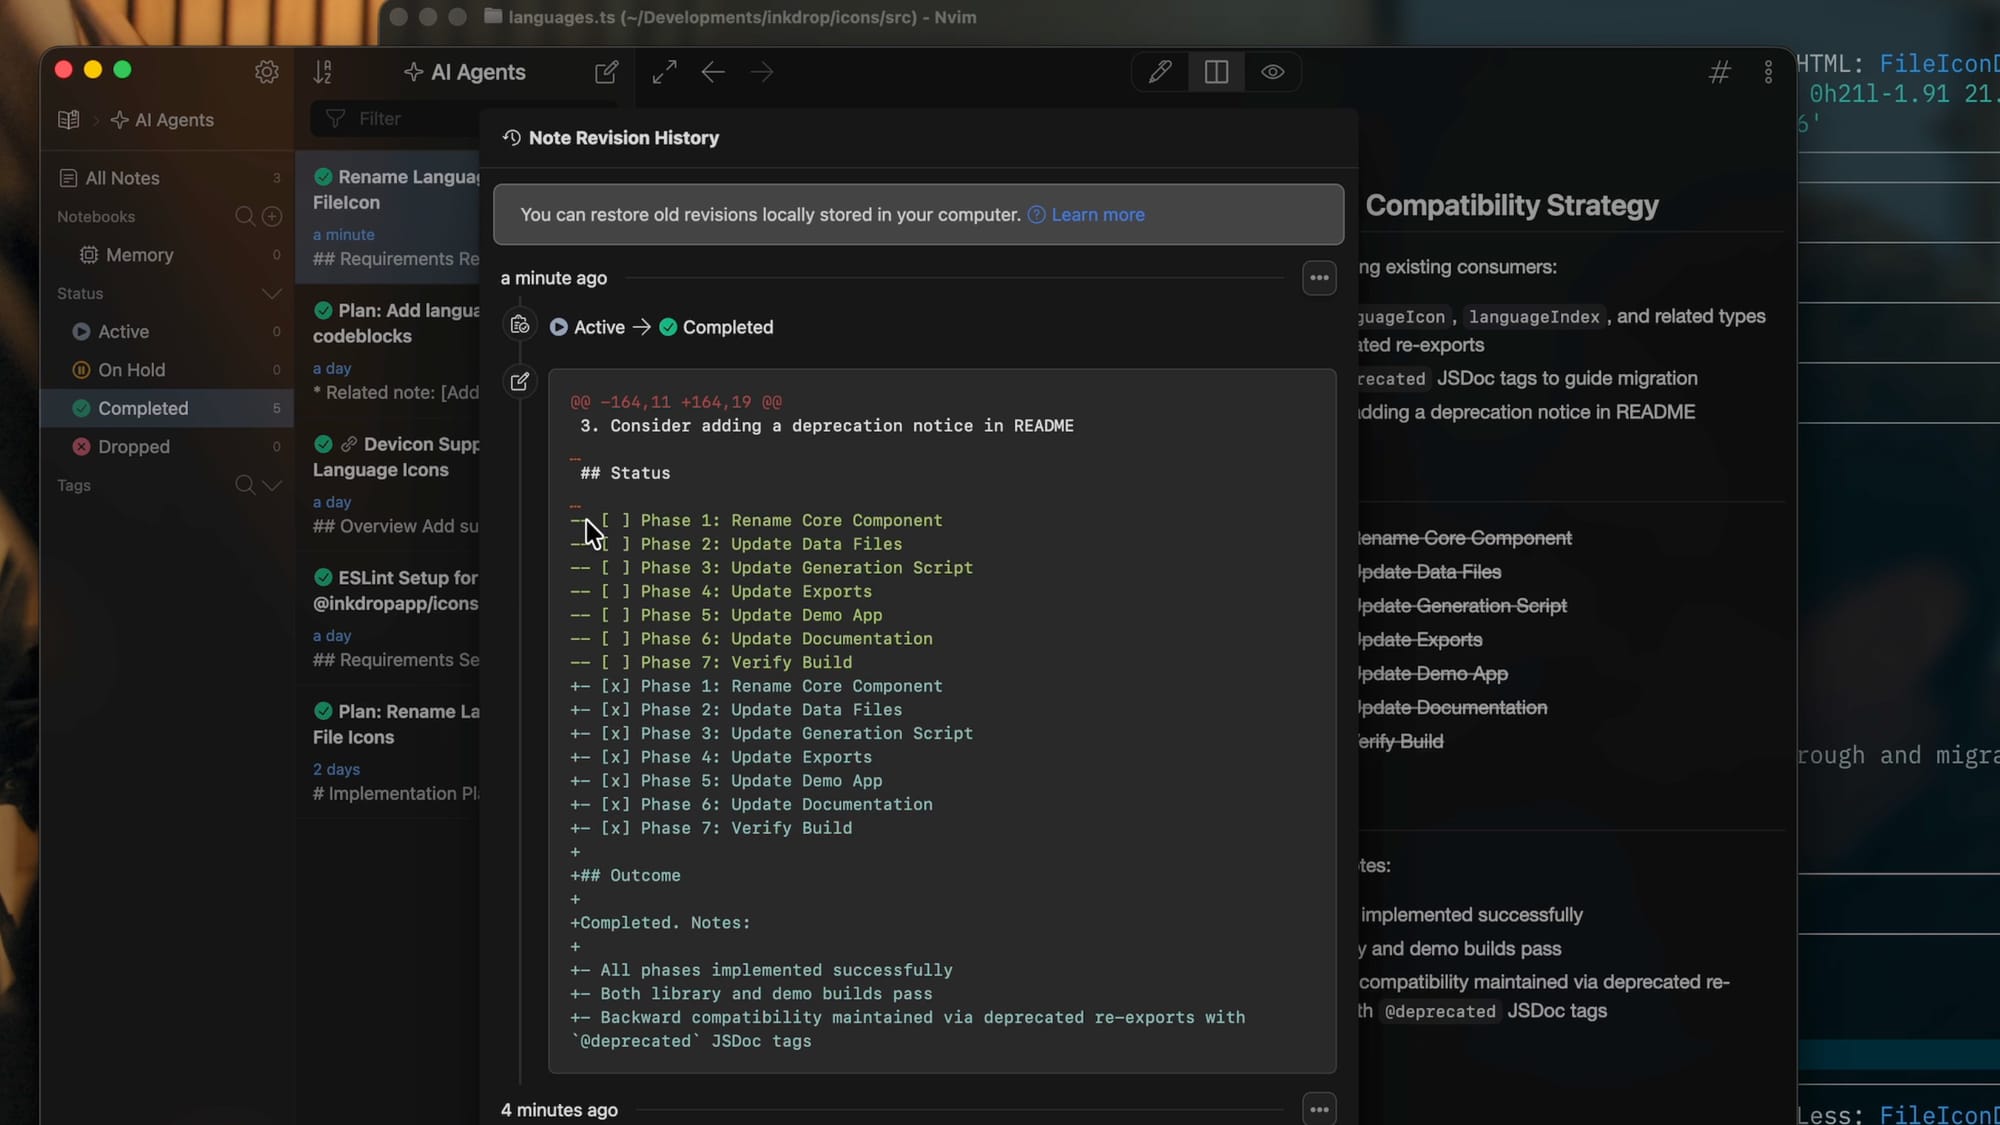Image resolution: width=2000 pixels, height=1125 pixels.
Task: Open options for the 'a minute ago' revision
Action: point(1319,278)
